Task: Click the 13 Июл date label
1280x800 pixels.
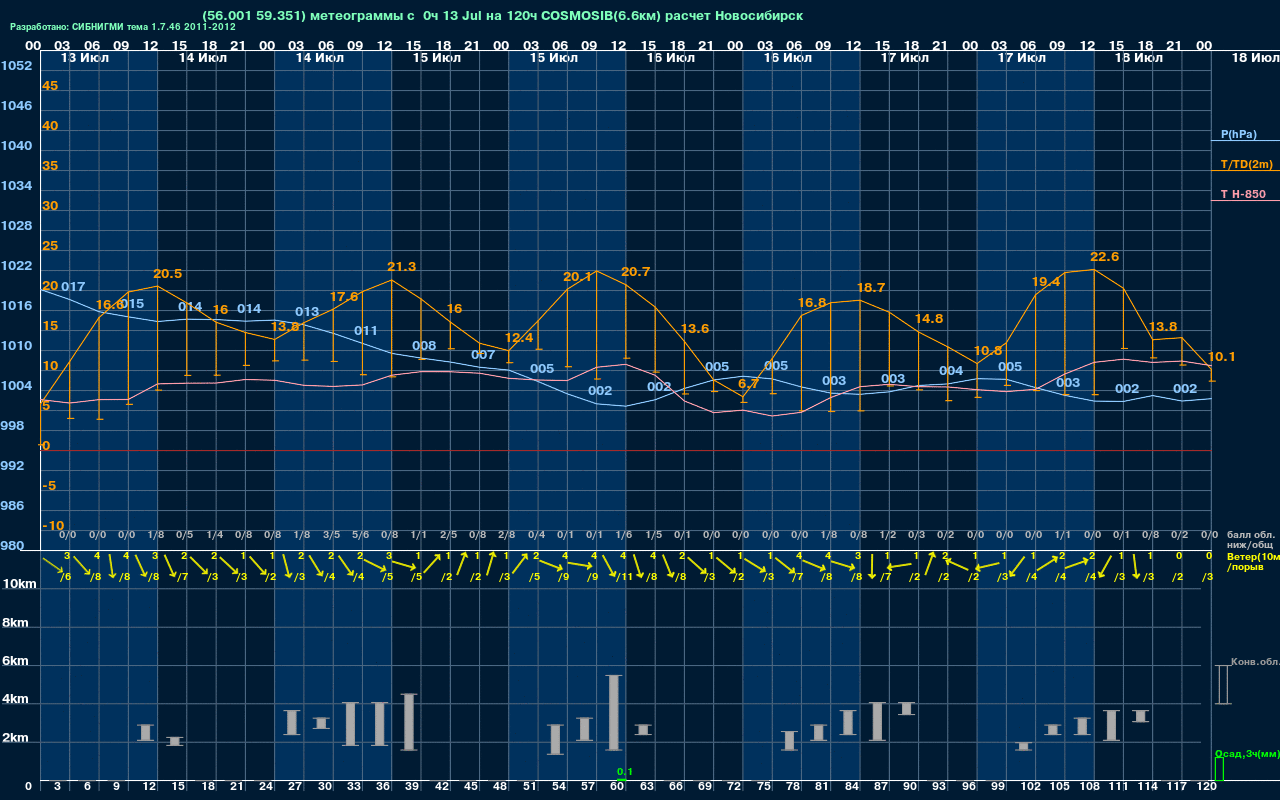Action: (x=86, y=58)
